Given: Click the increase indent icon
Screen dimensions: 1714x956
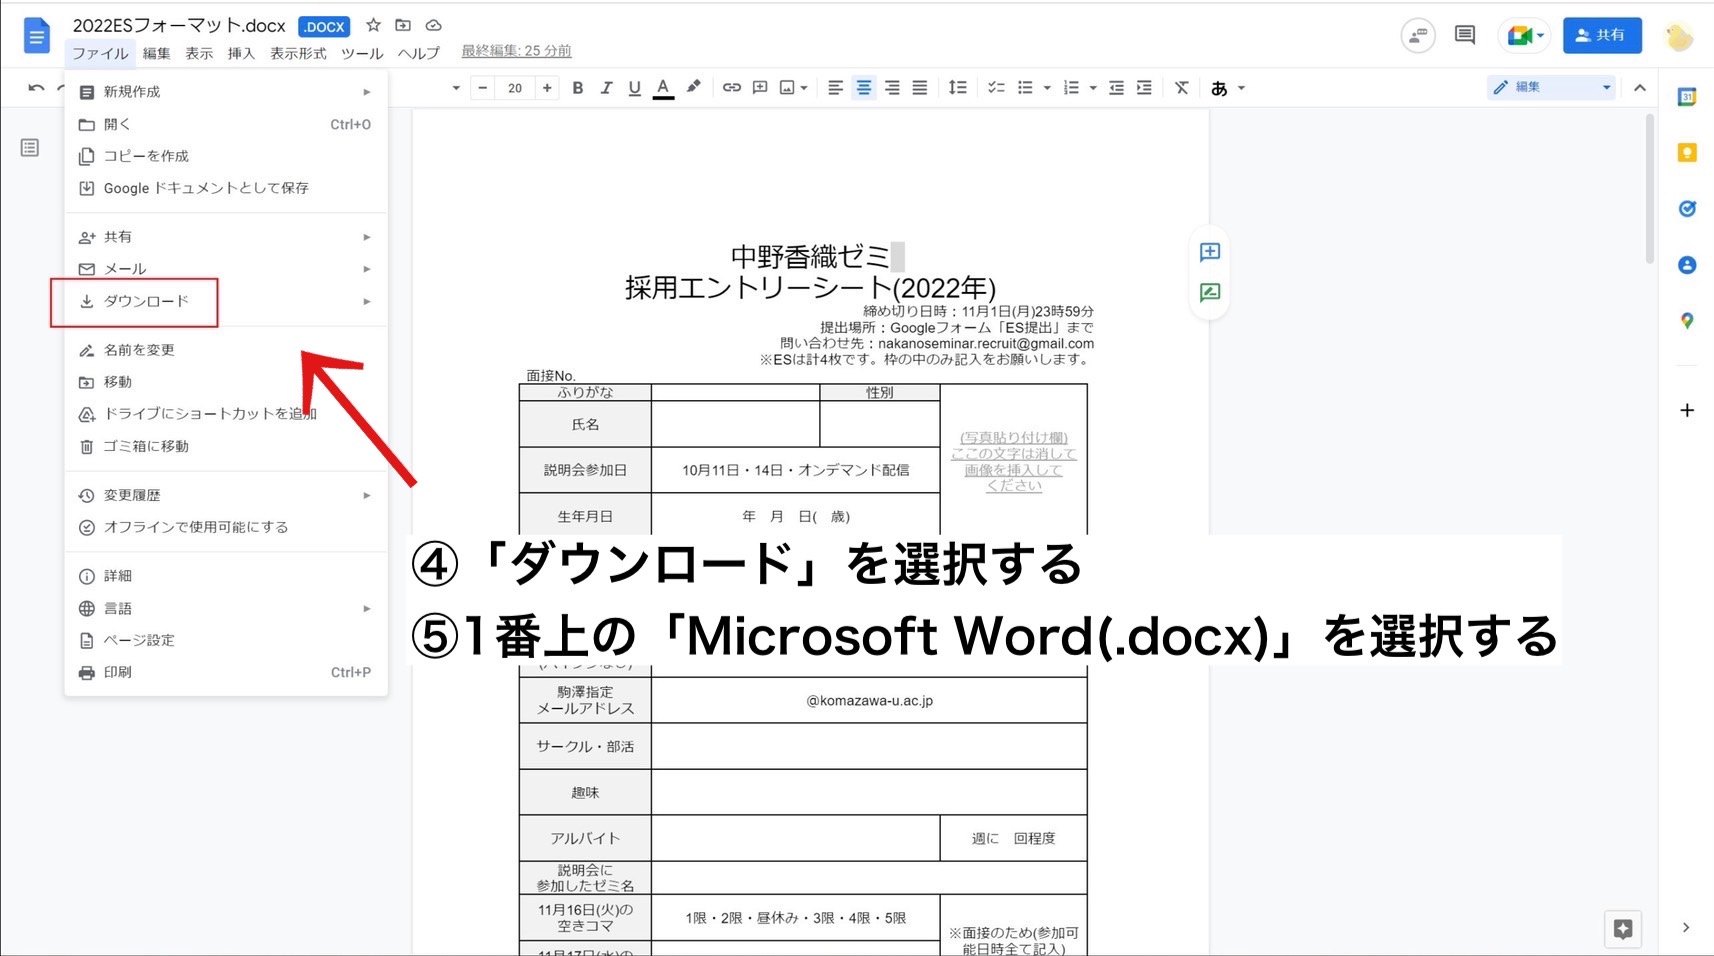Looking at the screenshot, I should (1144, 88).
